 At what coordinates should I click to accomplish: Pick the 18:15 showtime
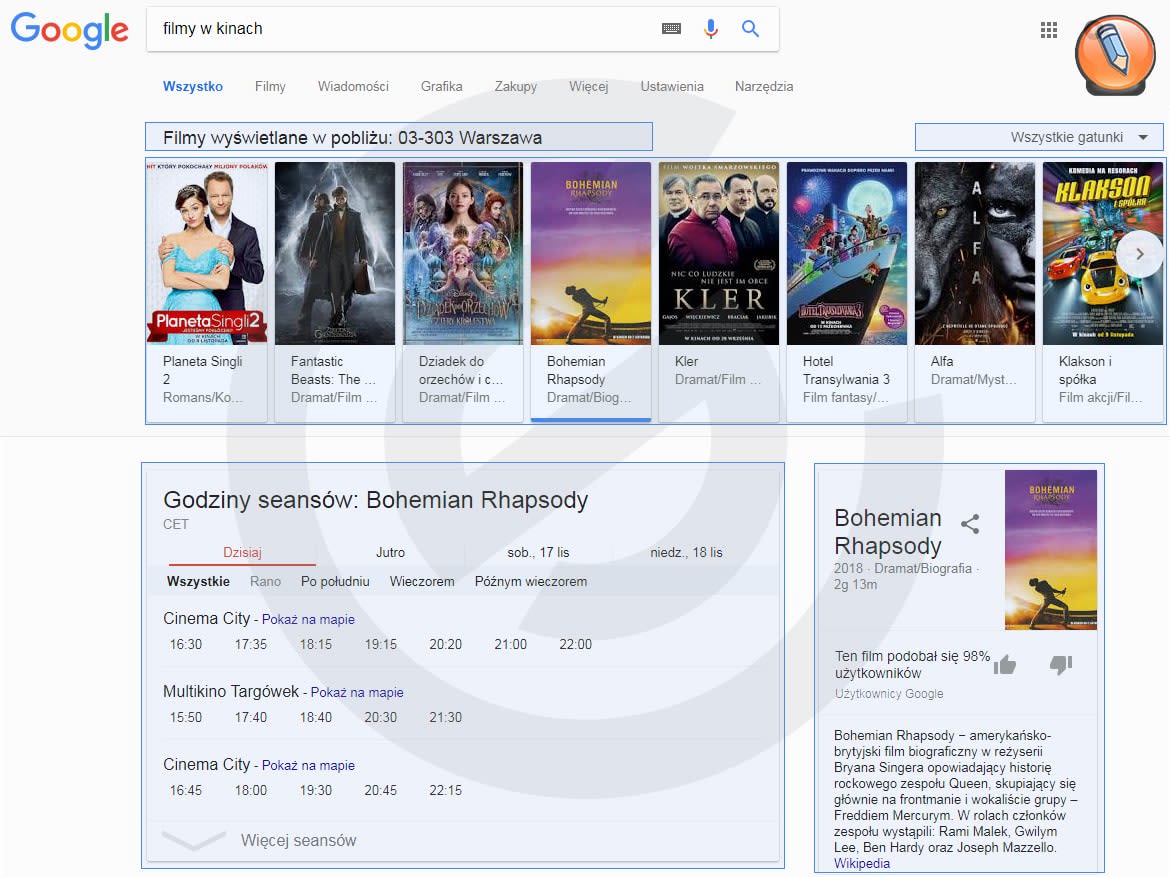(316, 644)
